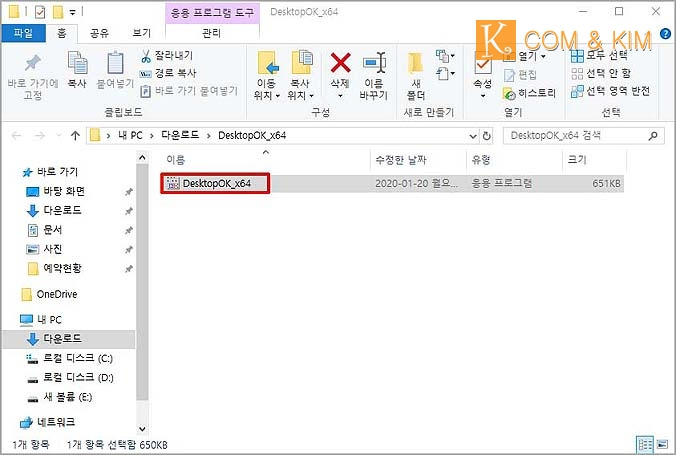Choose Paste shortcut (바로 가기 붙여넣기)
The image size is (676, 455).
coord(189,91)
